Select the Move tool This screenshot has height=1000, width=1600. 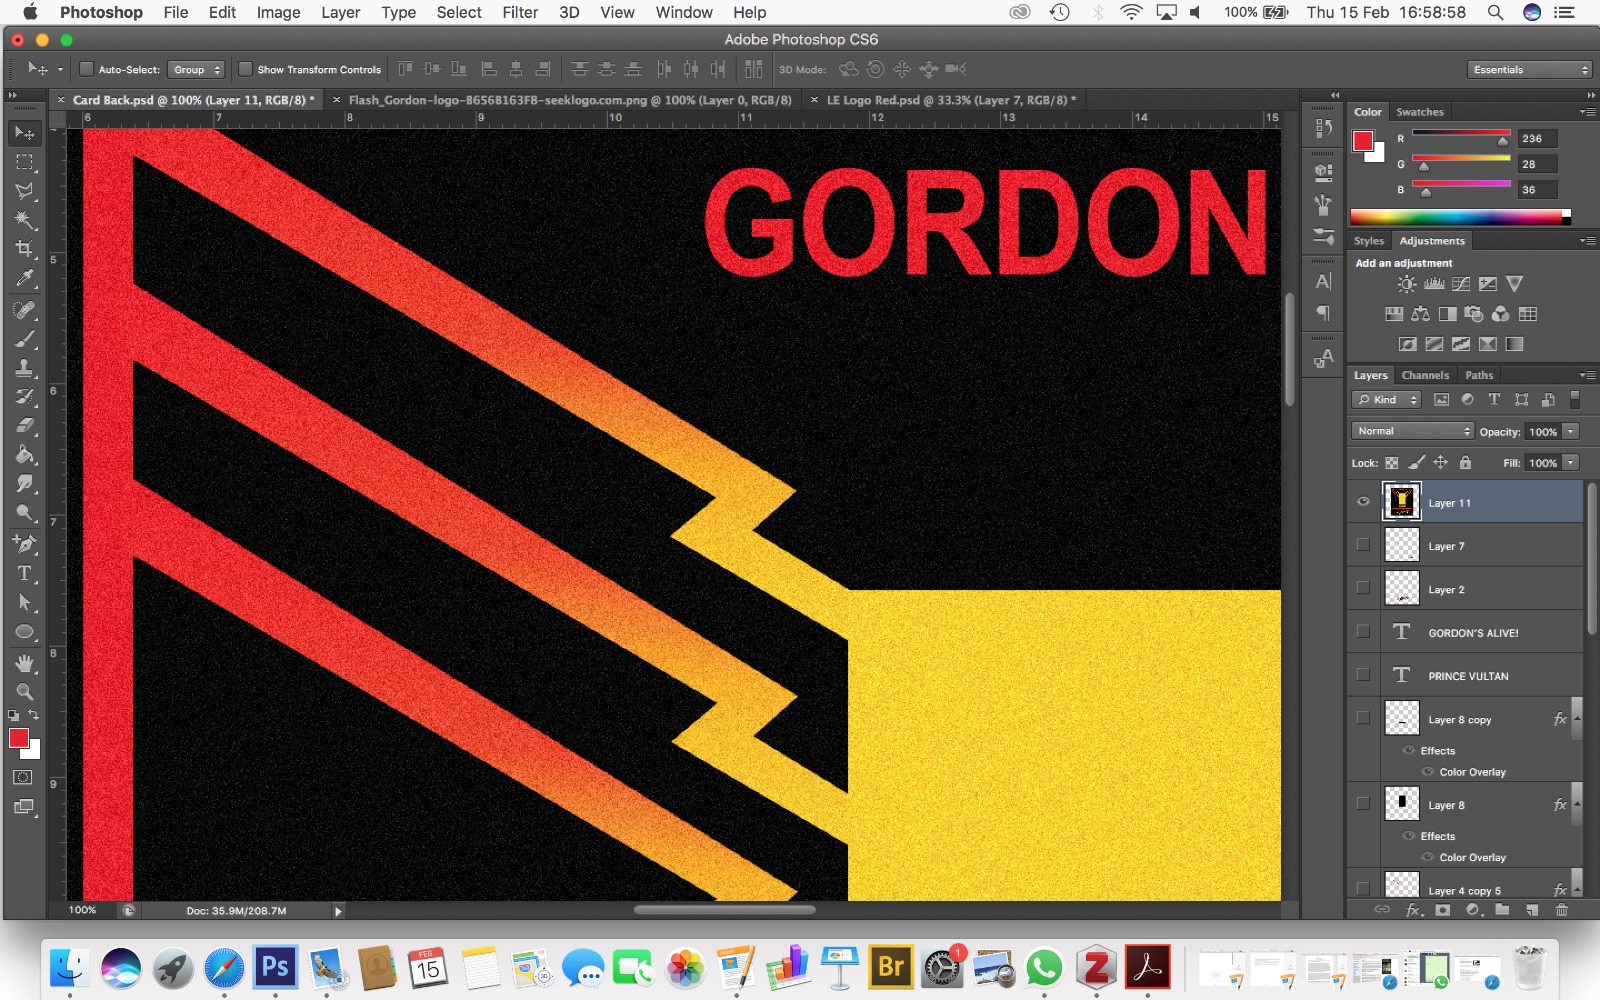24,133
